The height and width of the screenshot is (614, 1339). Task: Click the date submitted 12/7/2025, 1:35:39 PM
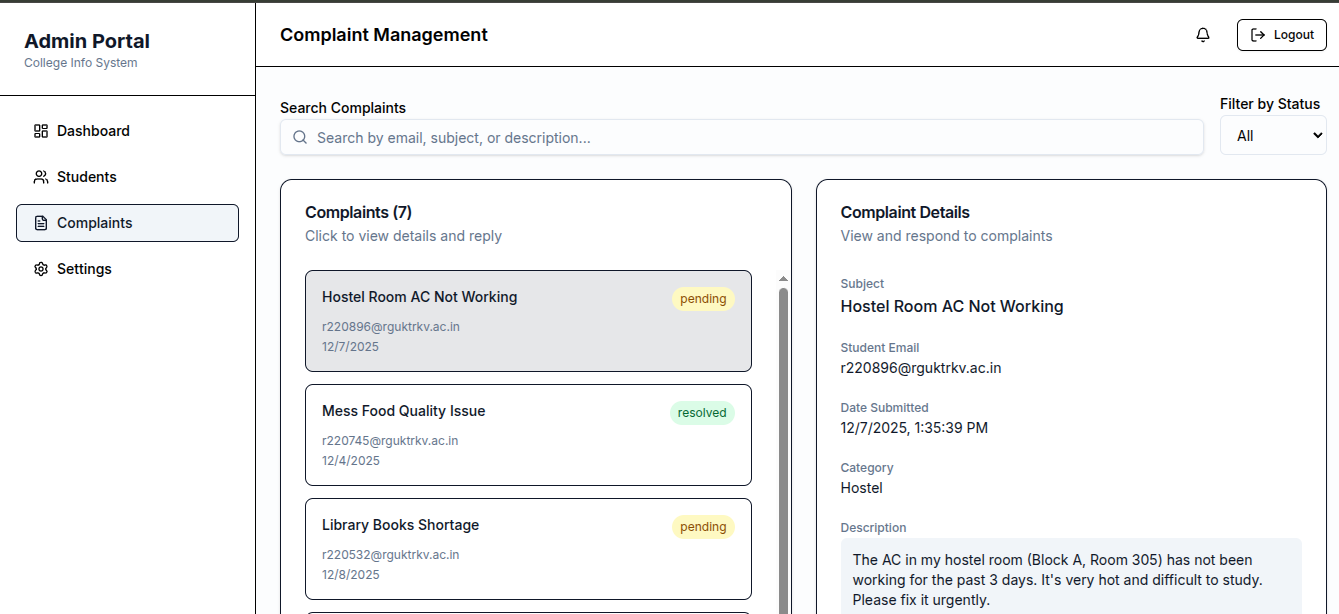tap(914, 428)
